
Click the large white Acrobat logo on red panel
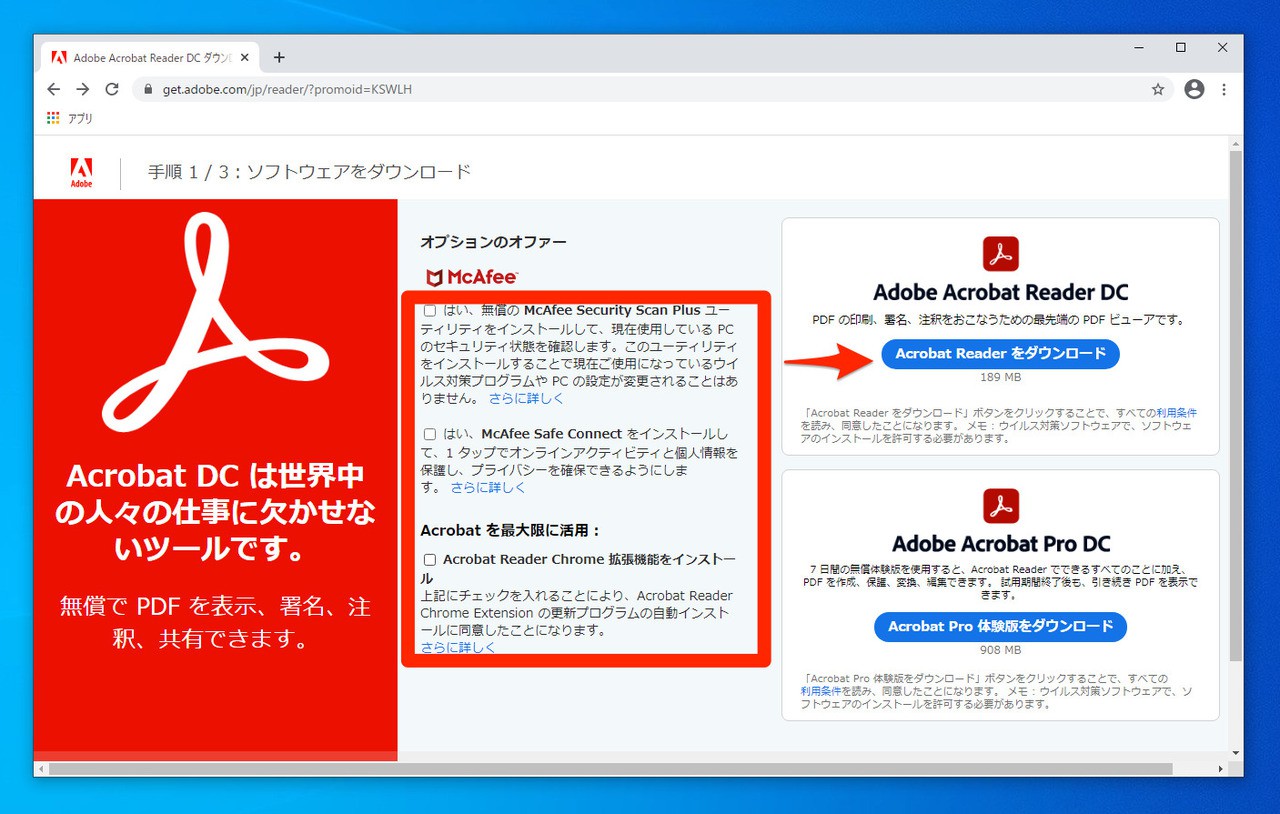[x=216, y=322]
